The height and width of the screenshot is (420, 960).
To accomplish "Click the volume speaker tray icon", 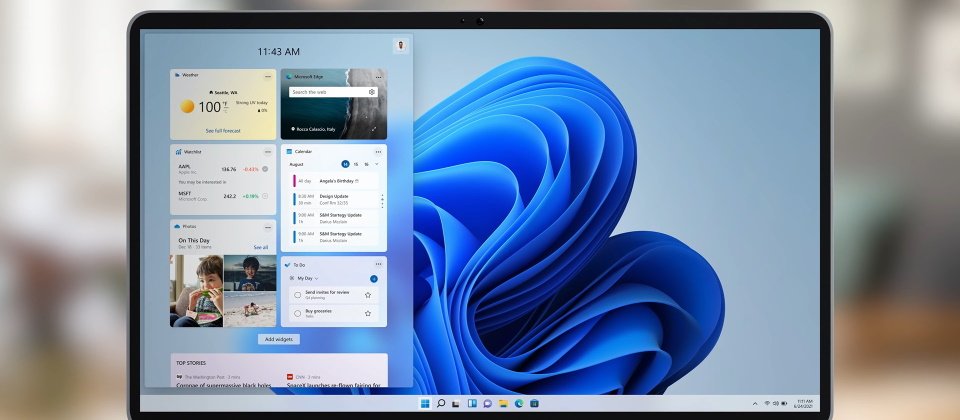I will click(776, 403).
